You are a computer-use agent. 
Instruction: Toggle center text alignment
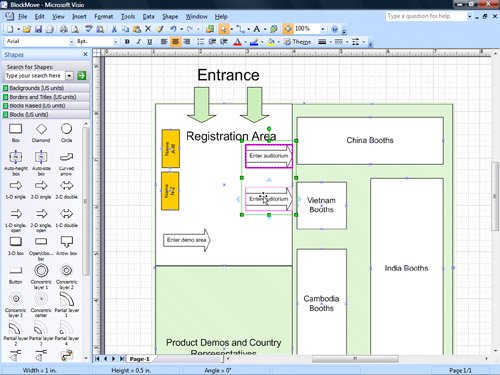pos(175,42)
